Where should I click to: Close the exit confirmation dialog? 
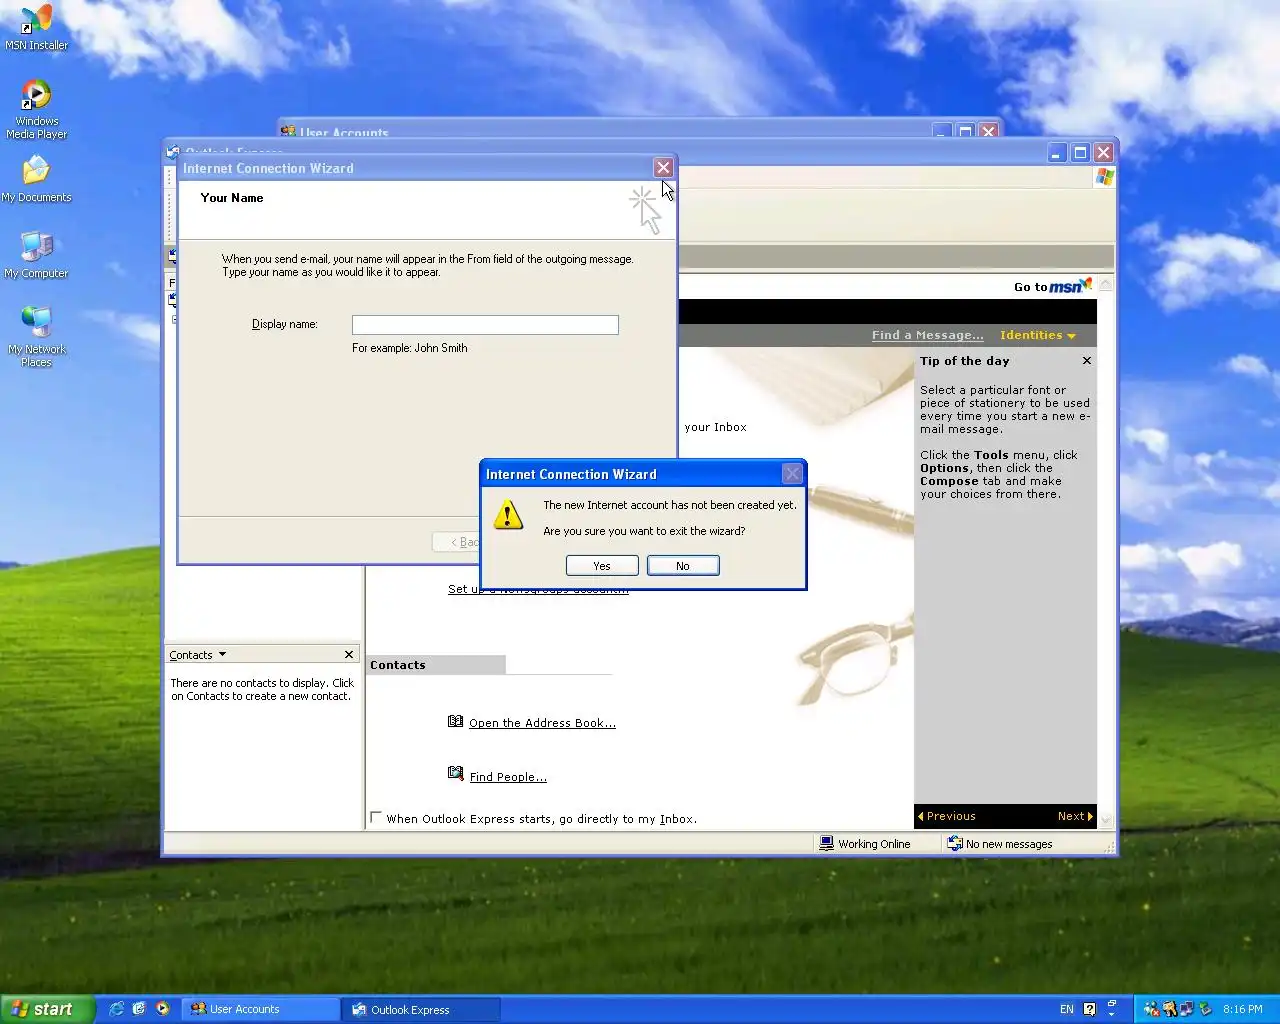[x=792, y=473]
